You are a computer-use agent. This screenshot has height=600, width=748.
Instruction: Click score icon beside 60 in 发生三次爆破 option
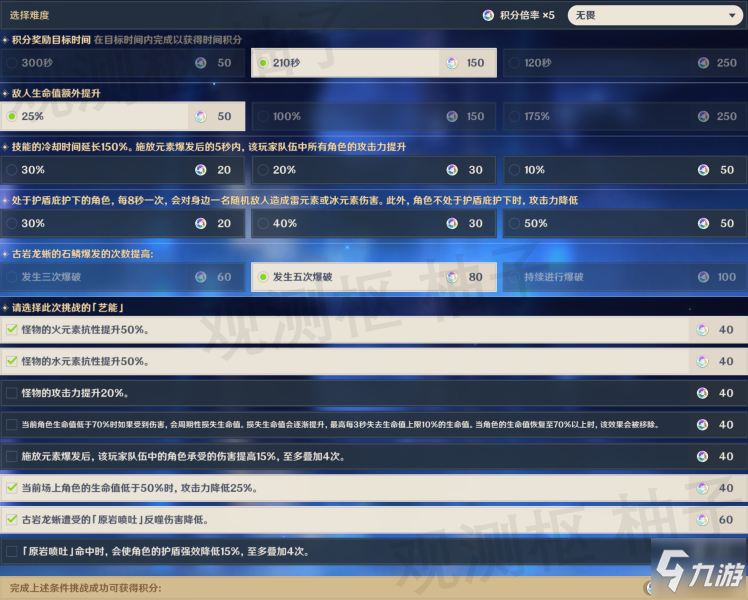pos(201,277)
